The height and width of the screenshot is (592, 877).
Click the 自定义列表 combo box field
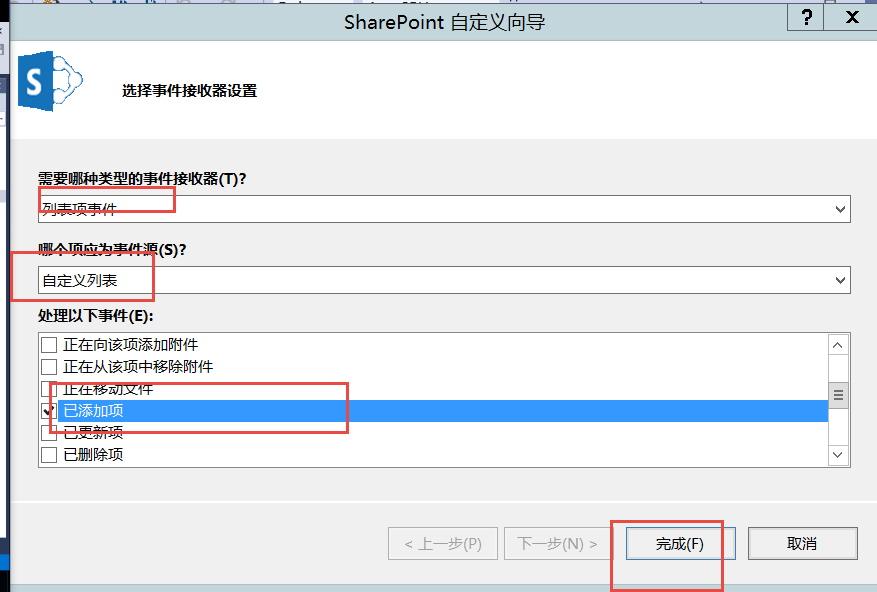coord(444,280)
